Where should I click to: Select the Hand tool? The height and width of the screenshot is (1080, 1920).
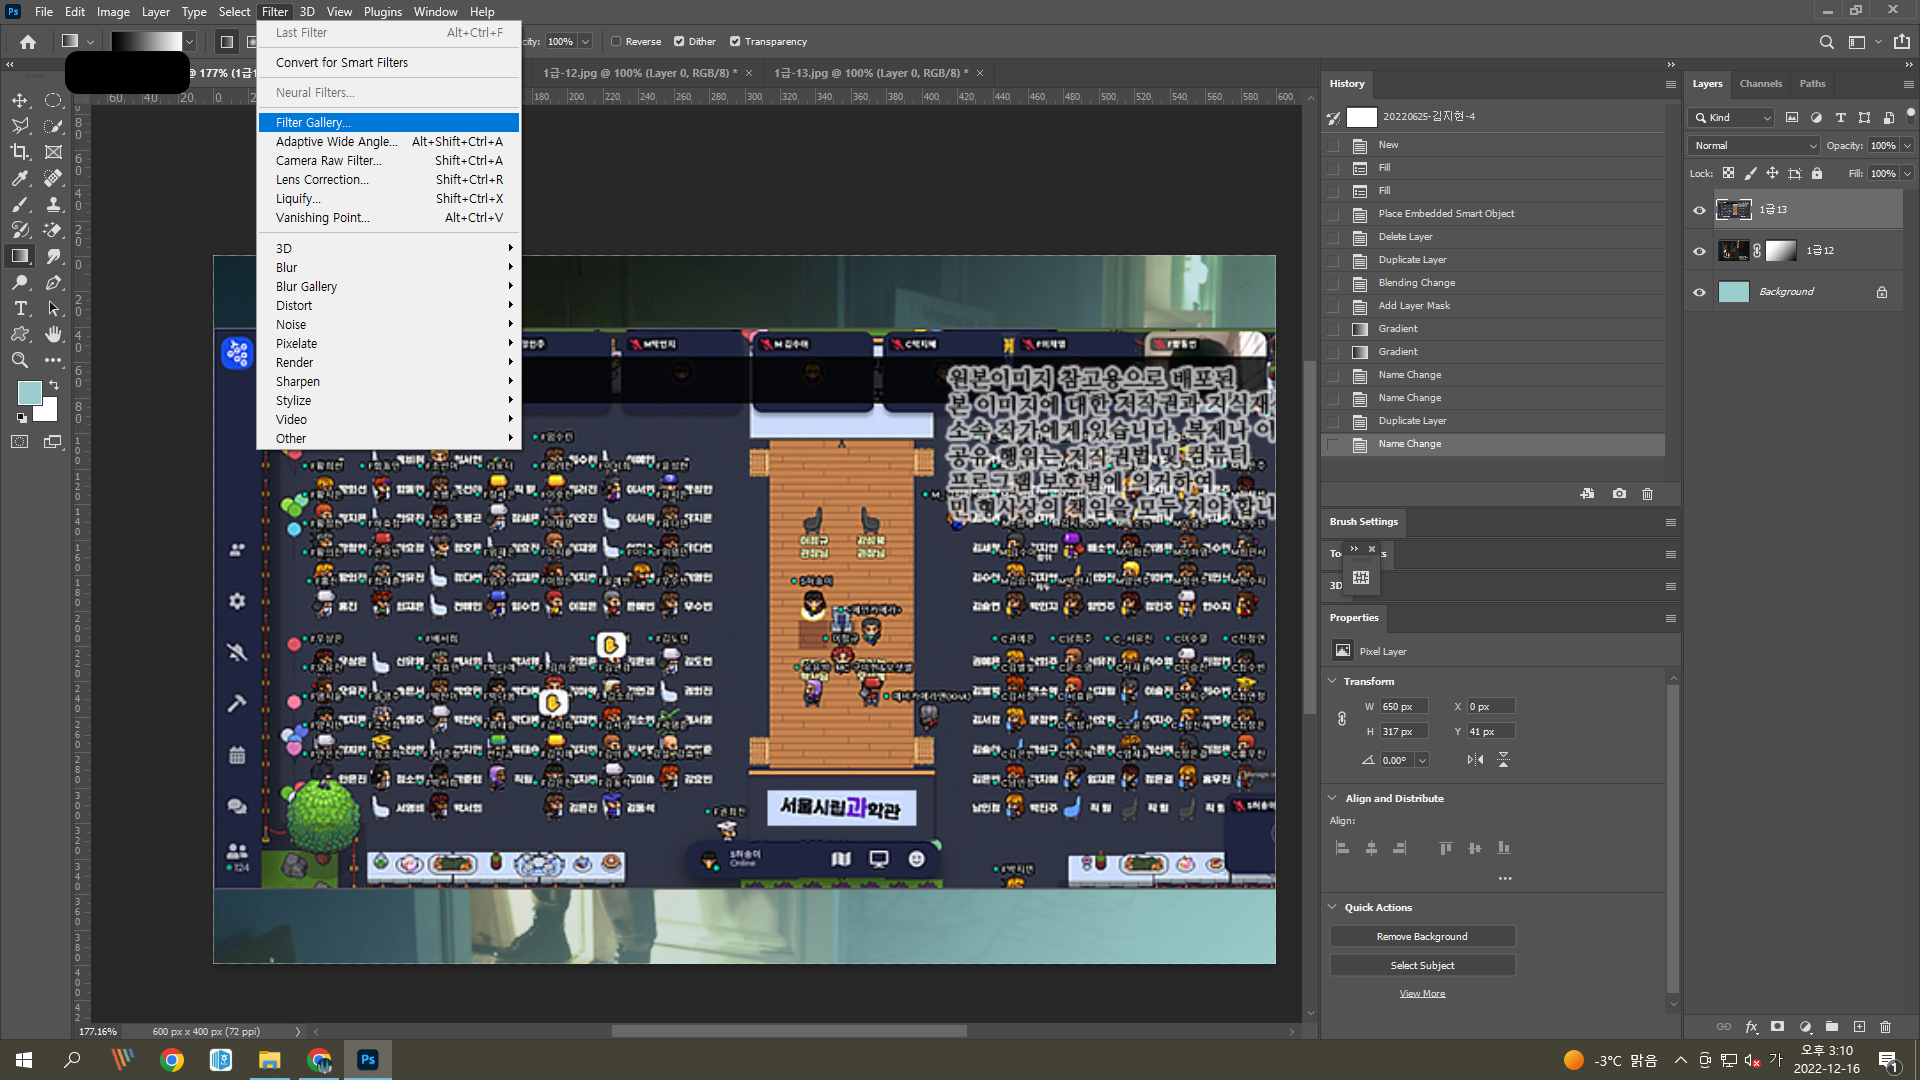point(53,334)
